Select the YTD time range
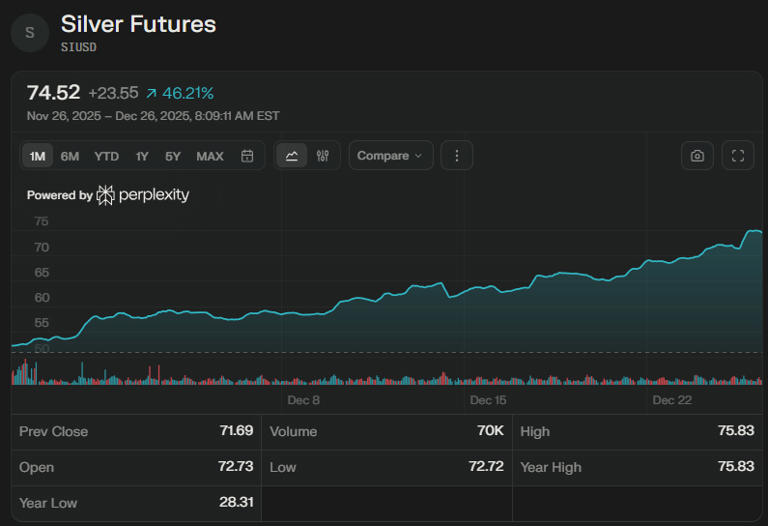 (106, 156)
